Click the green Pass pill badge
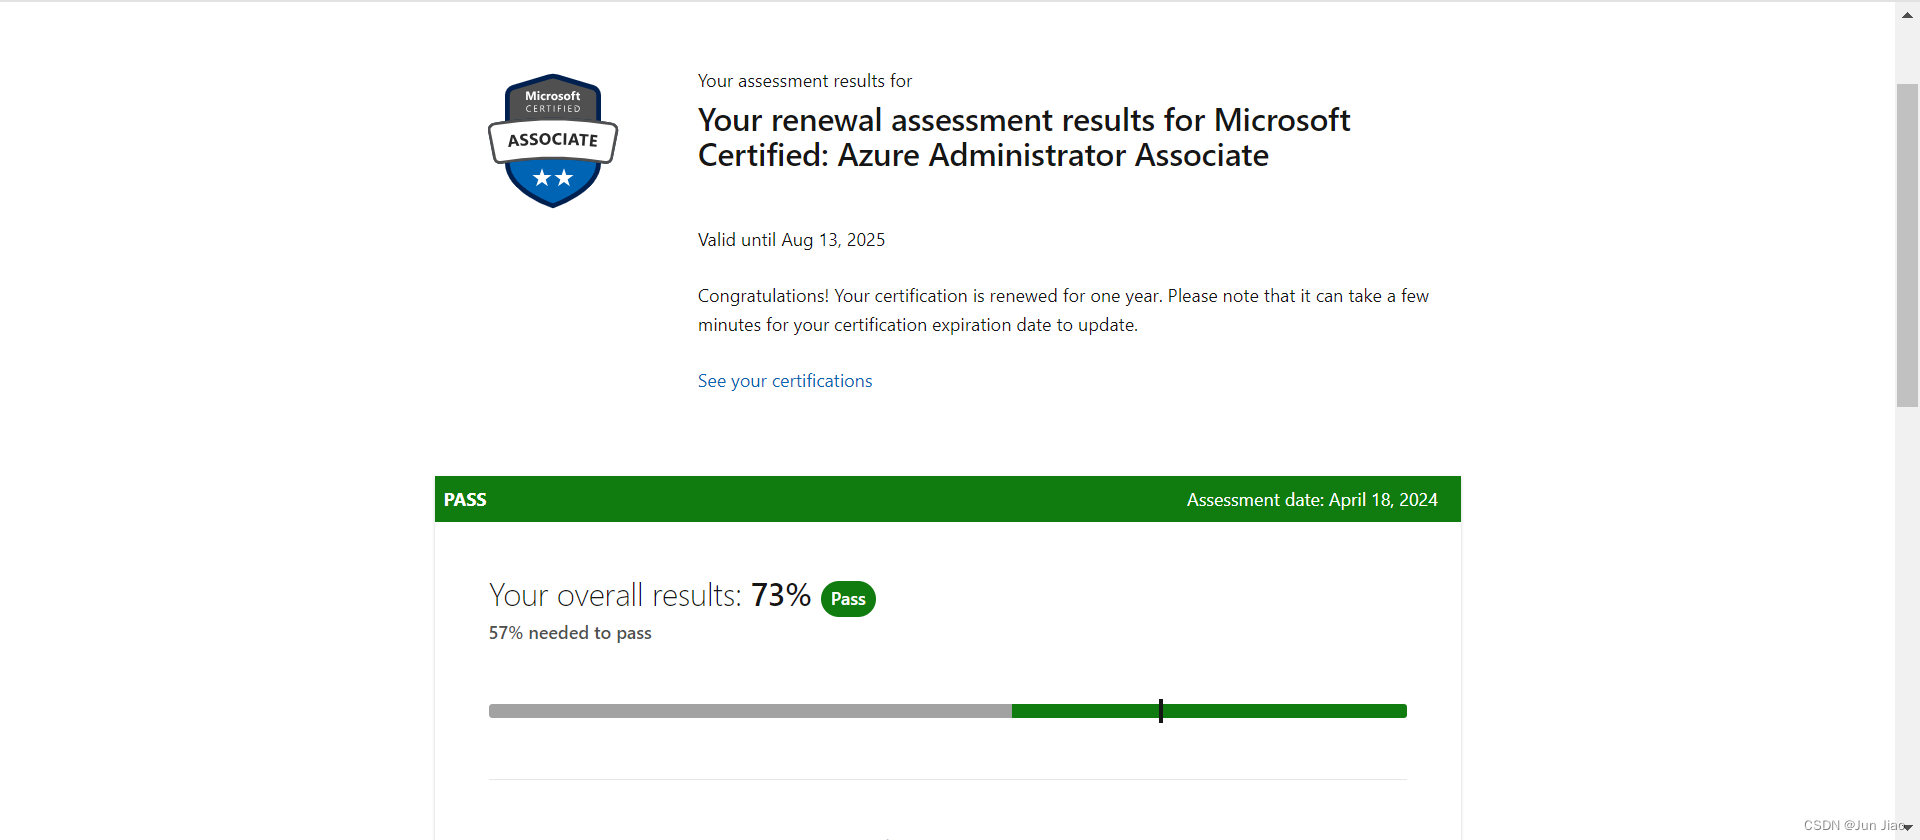The image size is (1920, 840). (x=848, y=599)
